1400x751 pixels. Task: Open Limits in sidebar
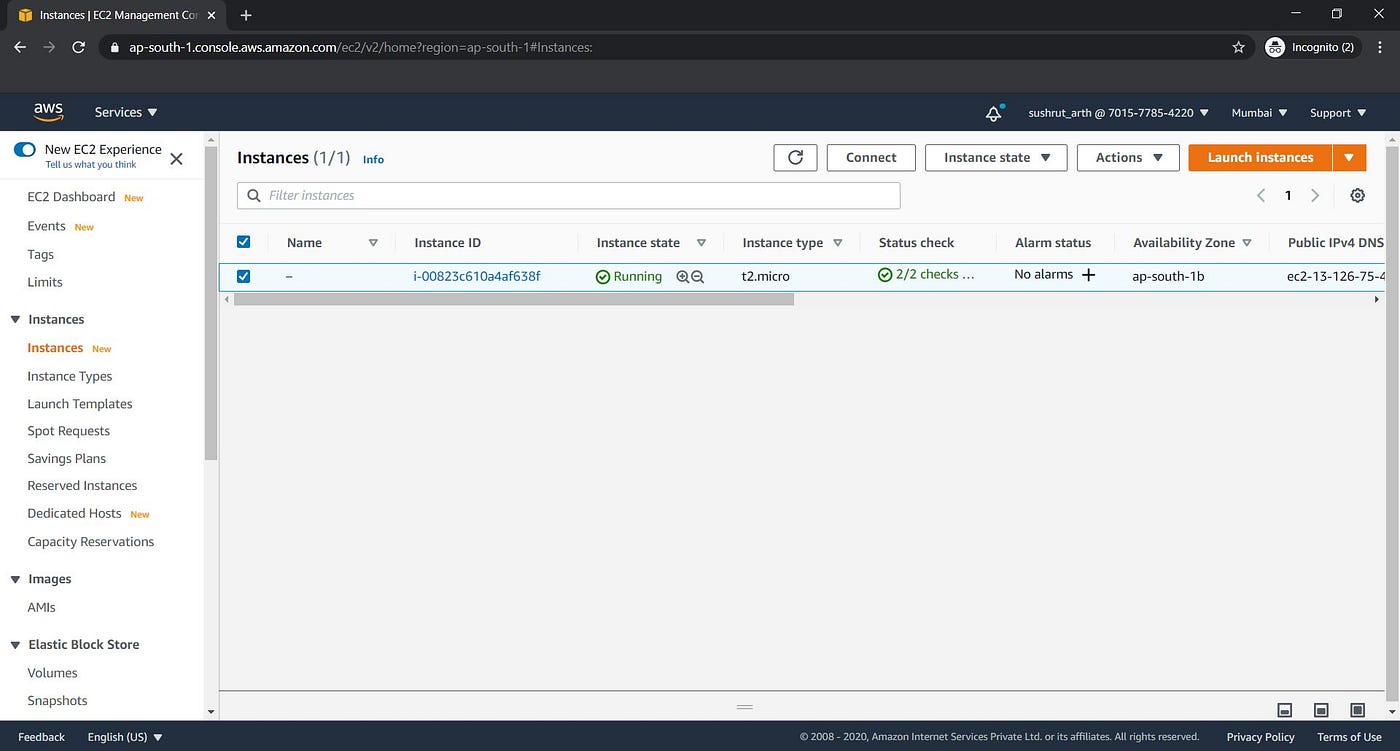click(x=44, y=282)
